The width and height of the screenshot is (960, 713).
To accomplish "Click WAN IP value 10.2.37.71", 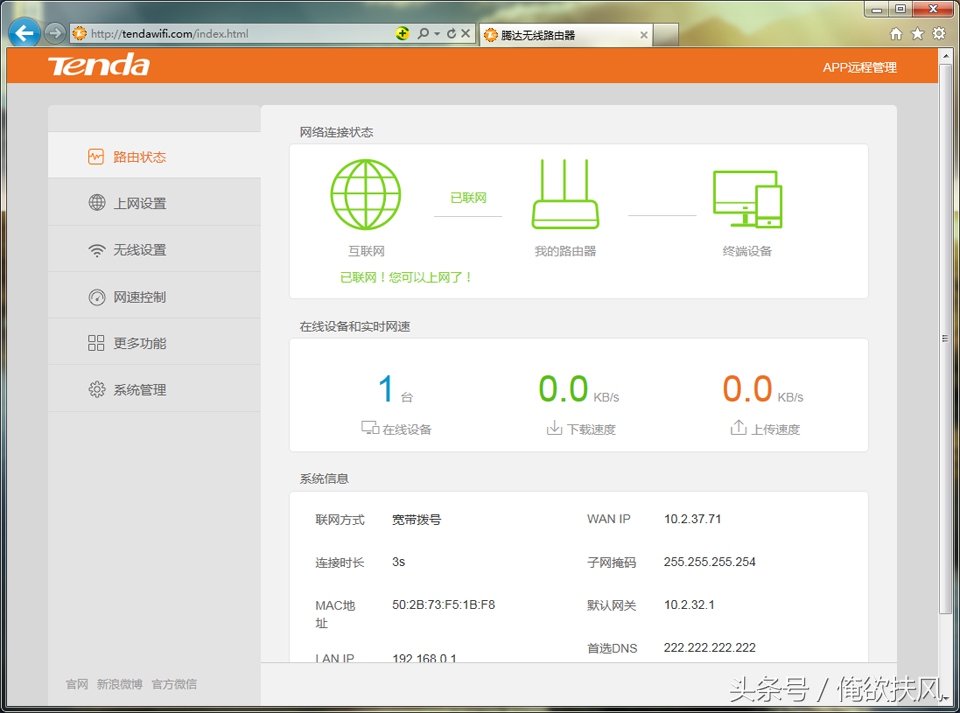I will tap(692, 519).
